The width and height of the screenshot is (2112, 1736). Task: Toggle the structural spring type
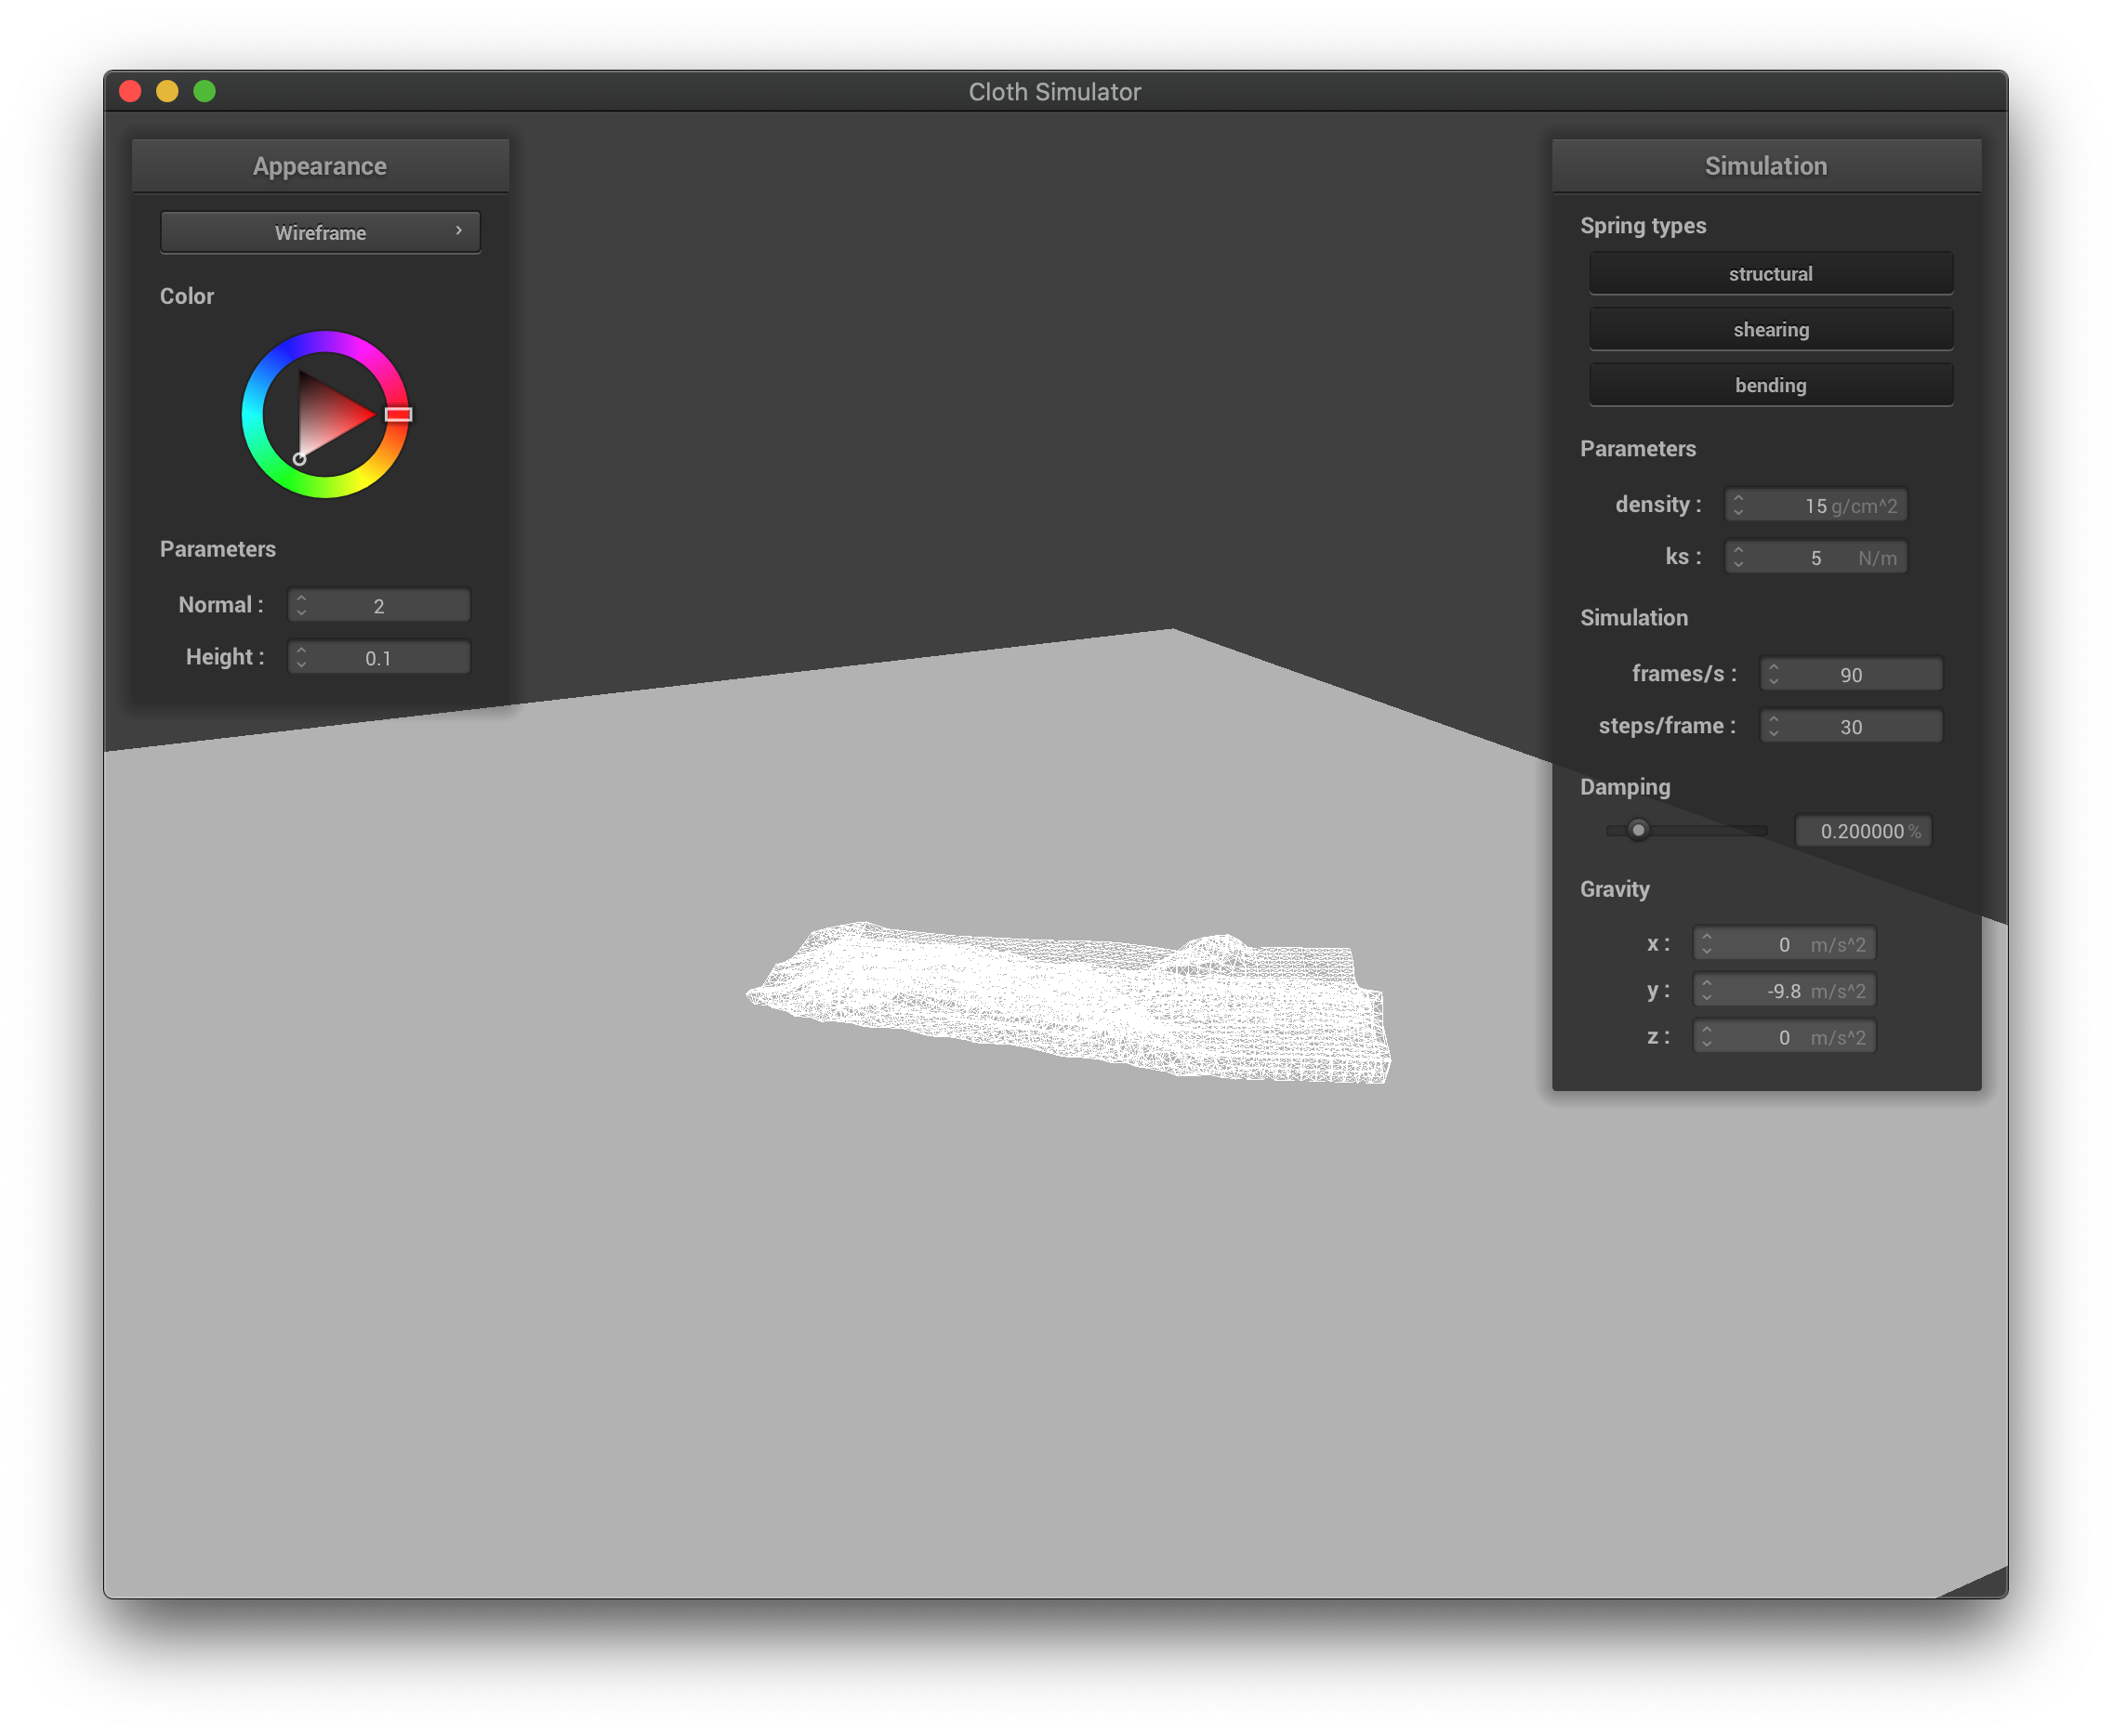tap(1770, 274)
